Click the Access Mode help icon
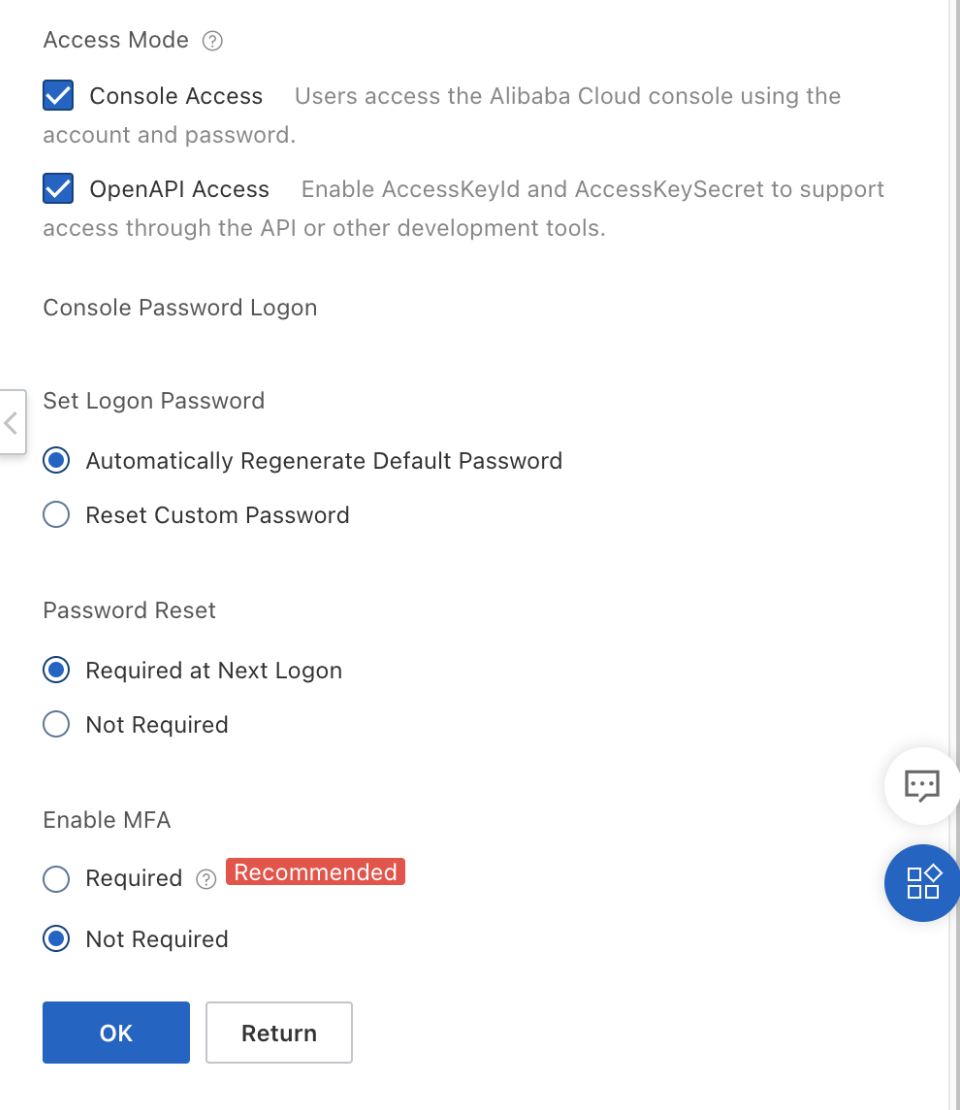This screenshot has width=960, height=1110. click(212, 41)
